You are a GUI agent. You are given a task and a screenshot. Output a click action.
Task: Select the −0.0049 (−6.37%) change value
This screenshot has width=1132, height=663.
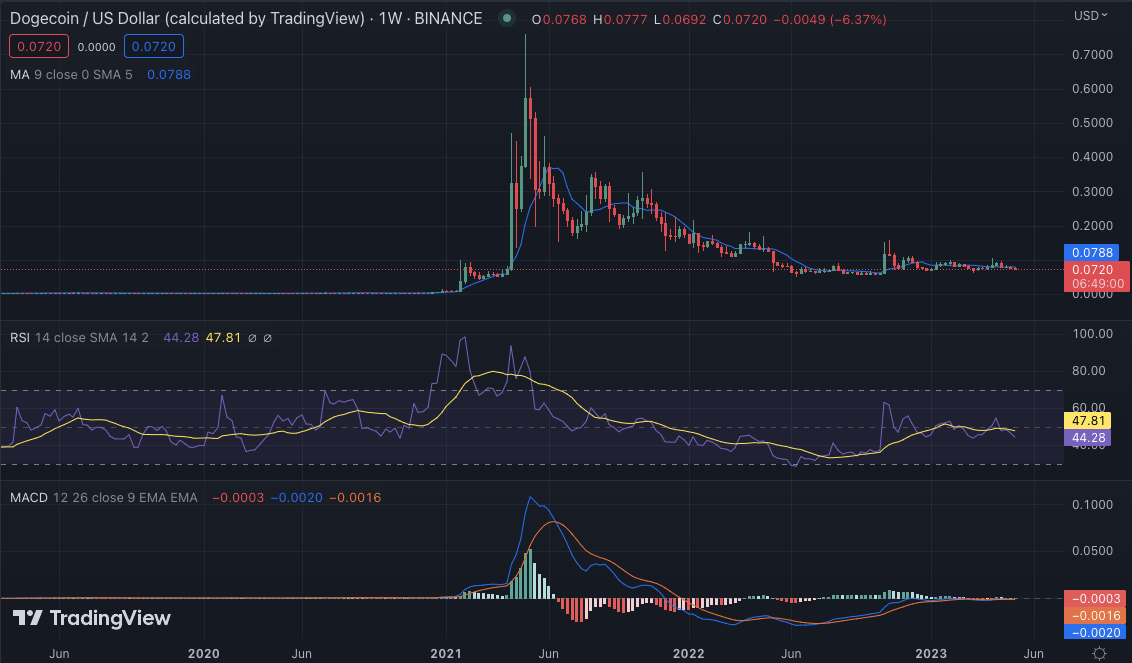[830, 20]
